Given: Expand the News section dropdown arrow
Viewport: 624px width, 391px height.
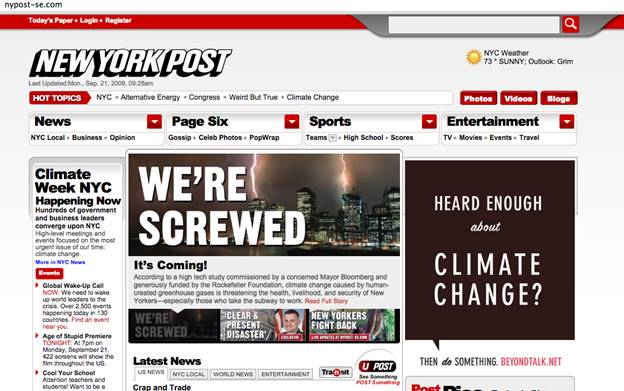Looking at the screenshot, I should click(154, 122).
